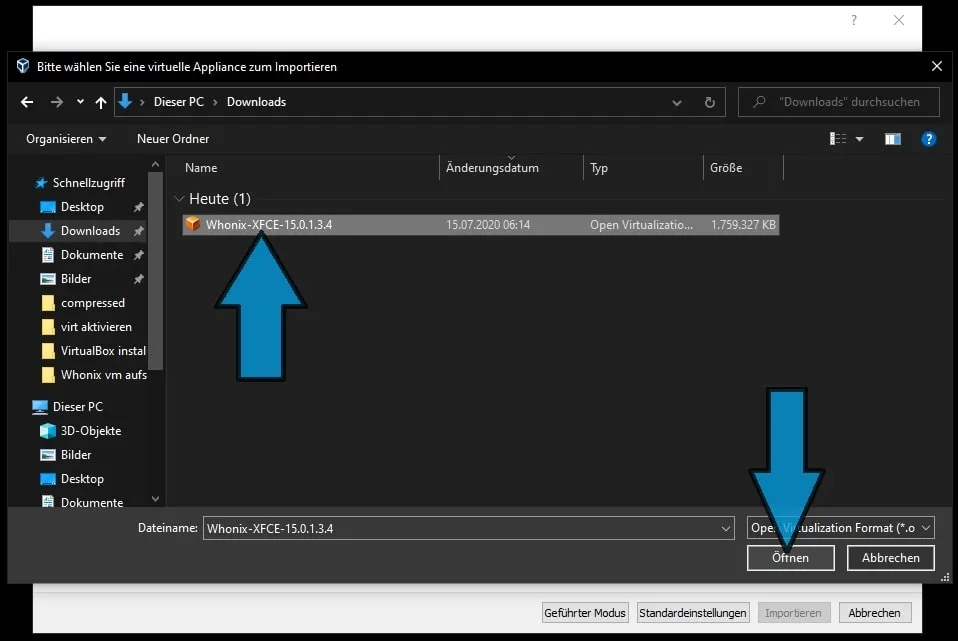Open the Whonix vm aufs folder
Screen dimensions: 958x641
tap(103, 375)
